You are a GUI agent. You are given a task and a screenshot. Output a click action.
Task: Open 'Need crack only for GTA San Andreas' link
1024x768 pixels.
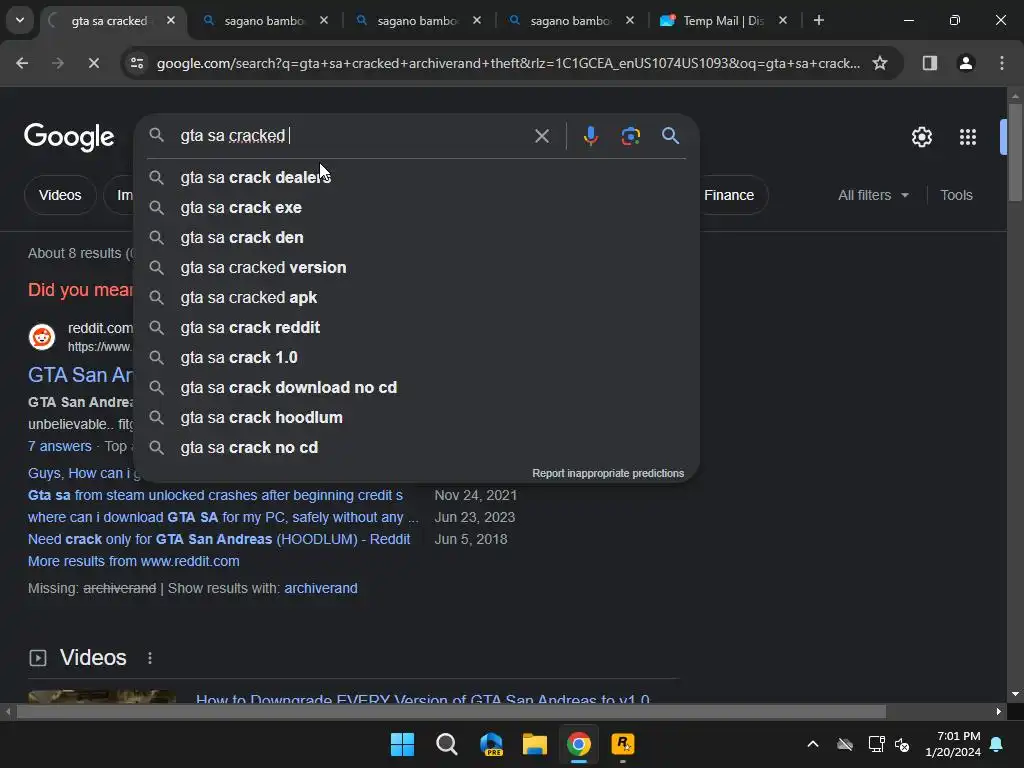coord(219,539)
